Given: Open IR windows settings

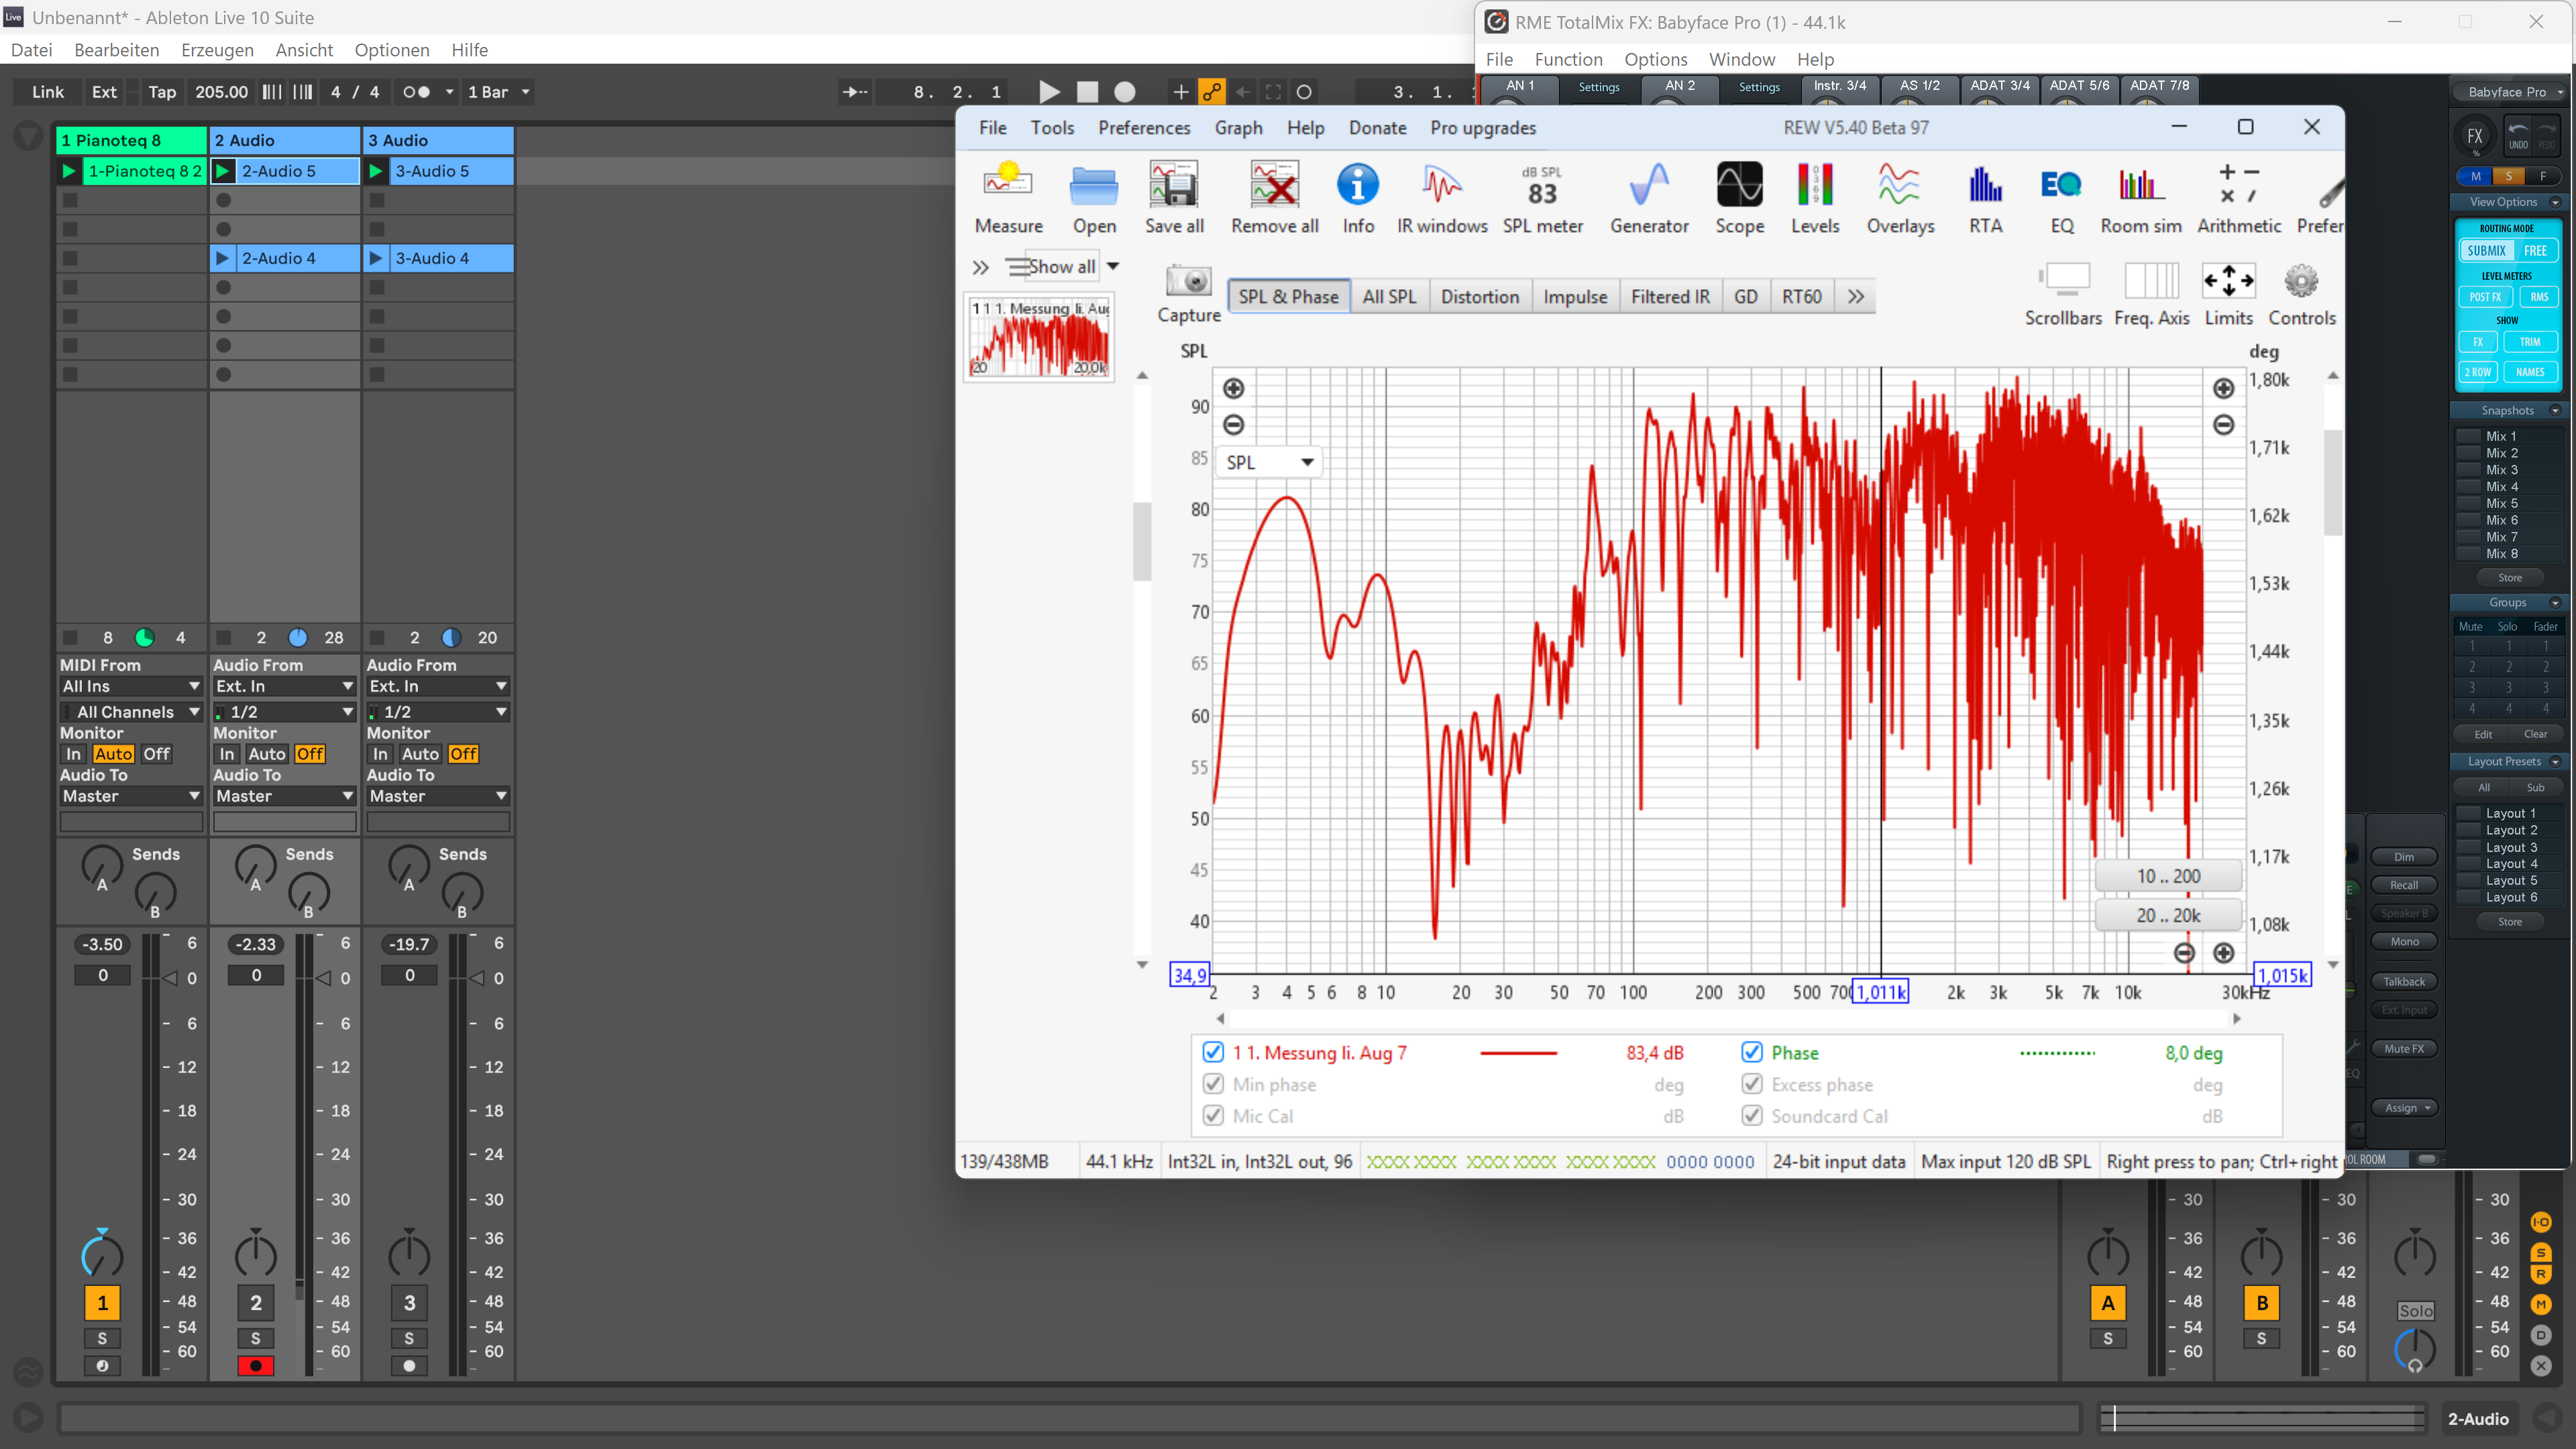Looking at the screenshot, I should 1441,197.
